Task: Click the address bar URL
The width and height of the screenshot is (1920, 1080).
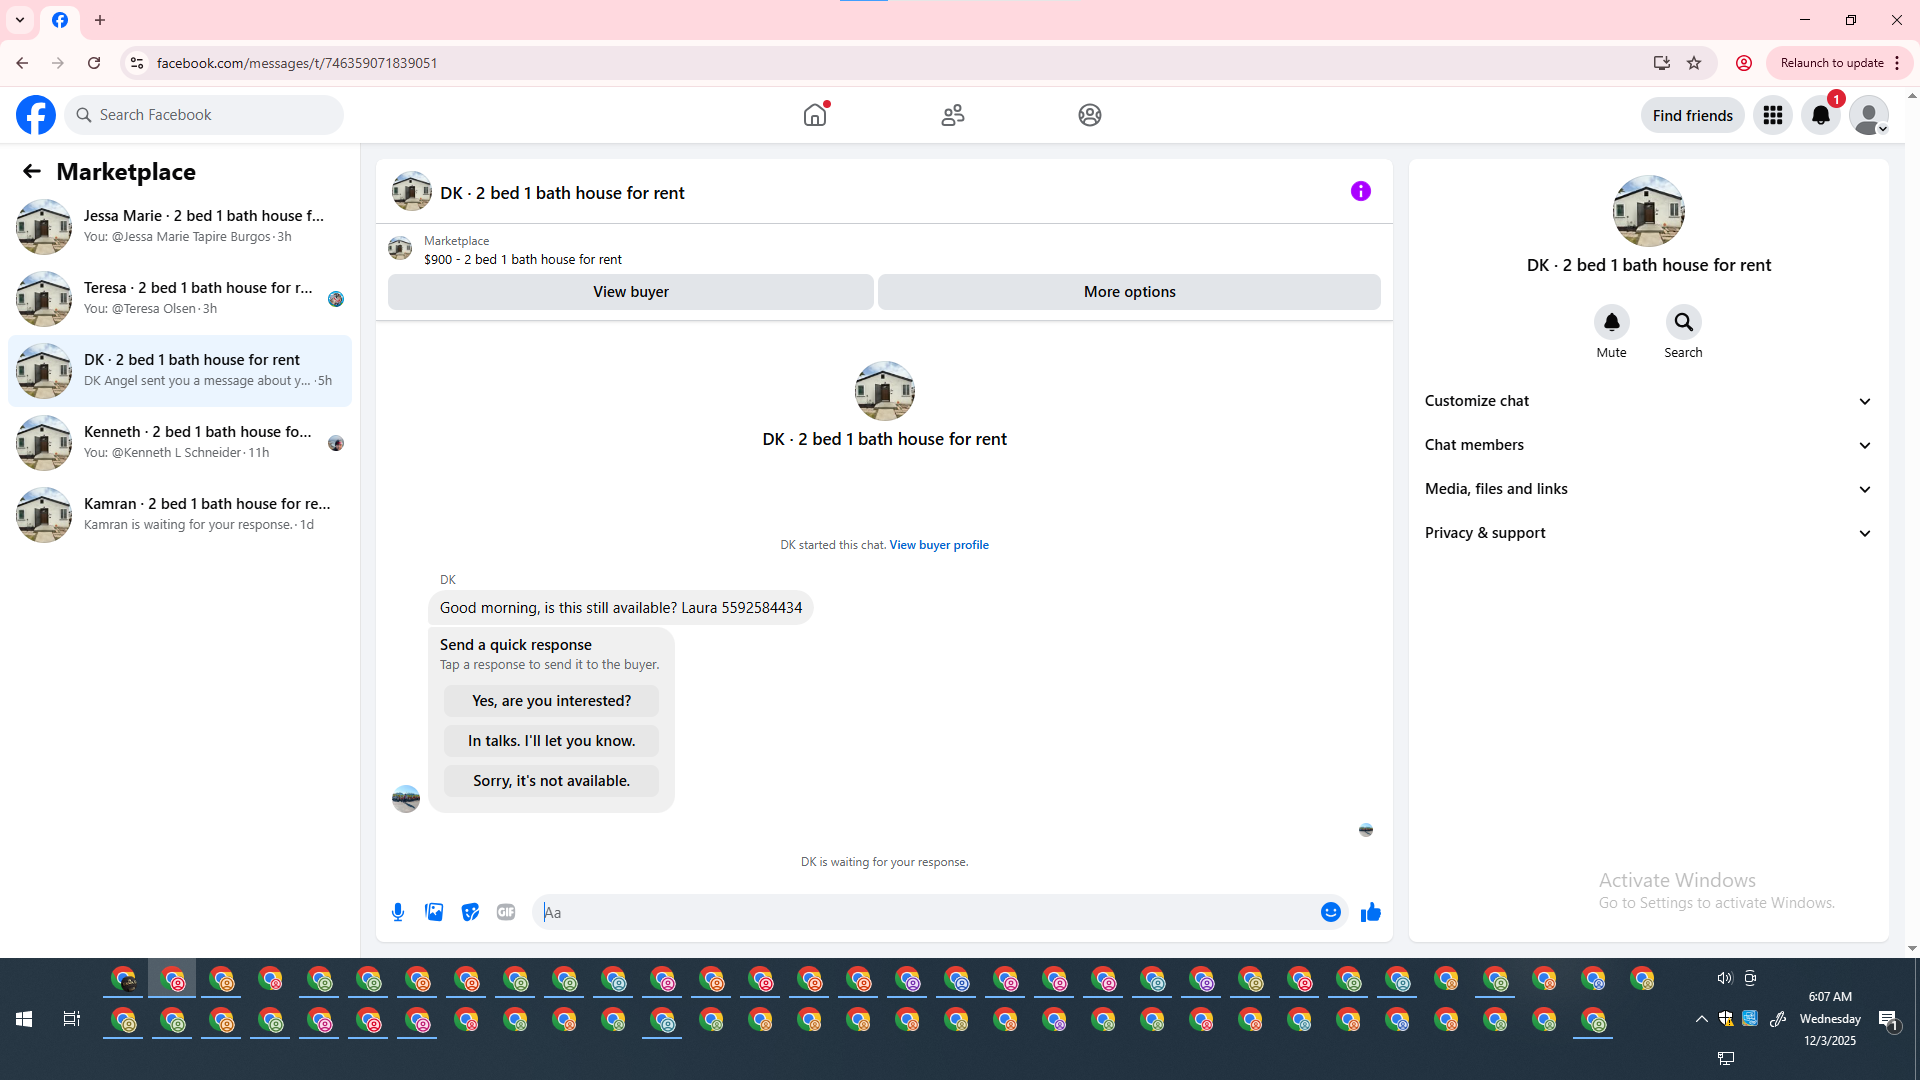Action: (297, 63)
